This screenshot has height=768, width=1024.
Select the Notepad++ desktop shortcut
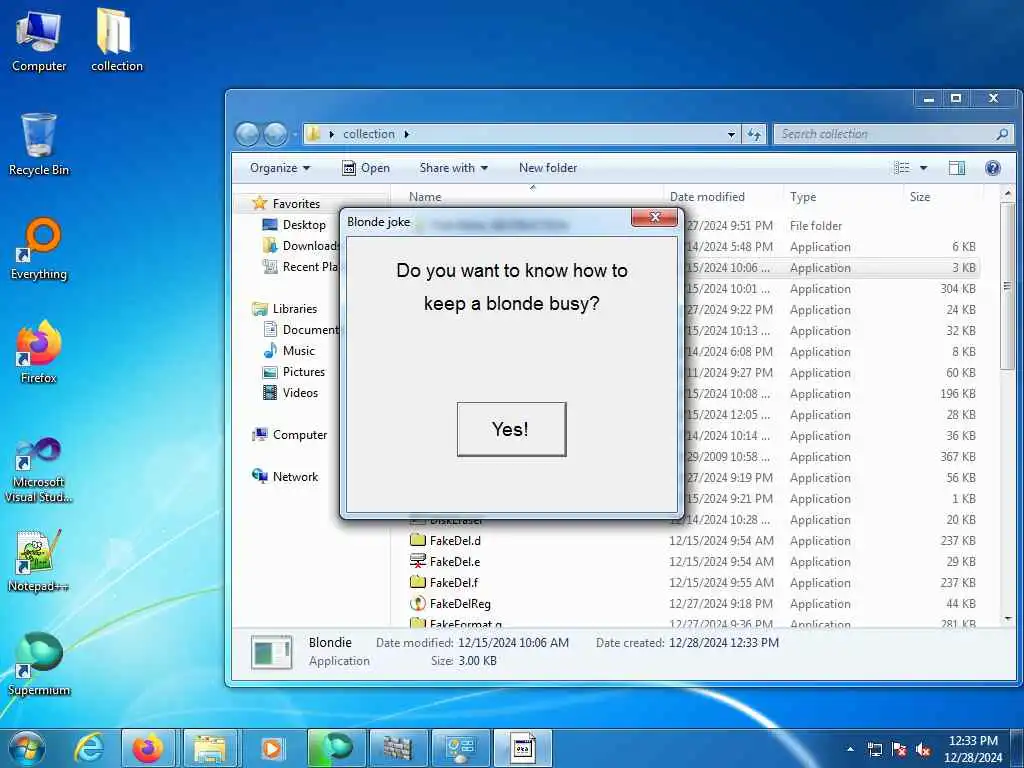39,560
